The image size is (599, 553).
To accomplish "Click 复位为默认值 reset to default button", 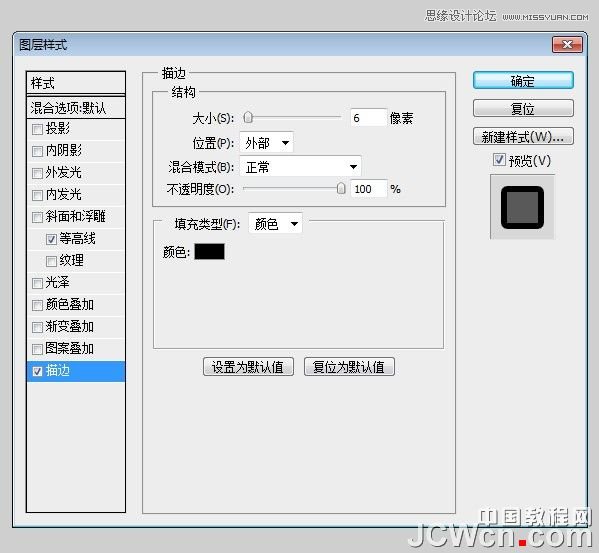I will pos(349,367).
